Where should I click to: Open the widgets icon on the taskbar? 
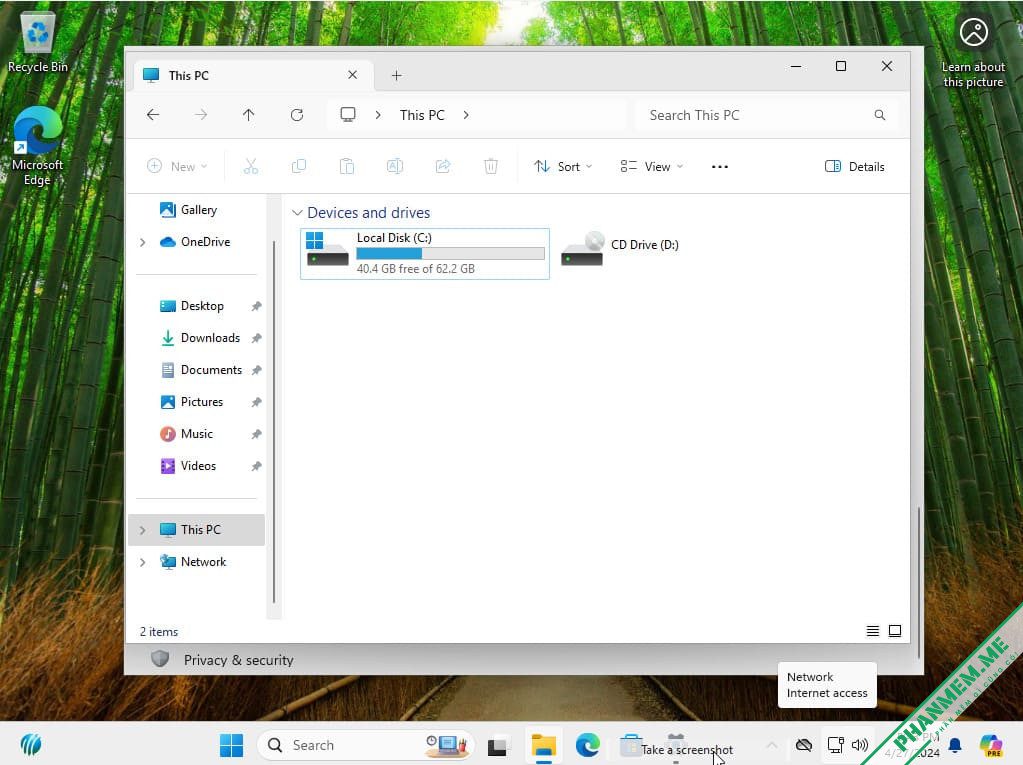tap(31, 745)
